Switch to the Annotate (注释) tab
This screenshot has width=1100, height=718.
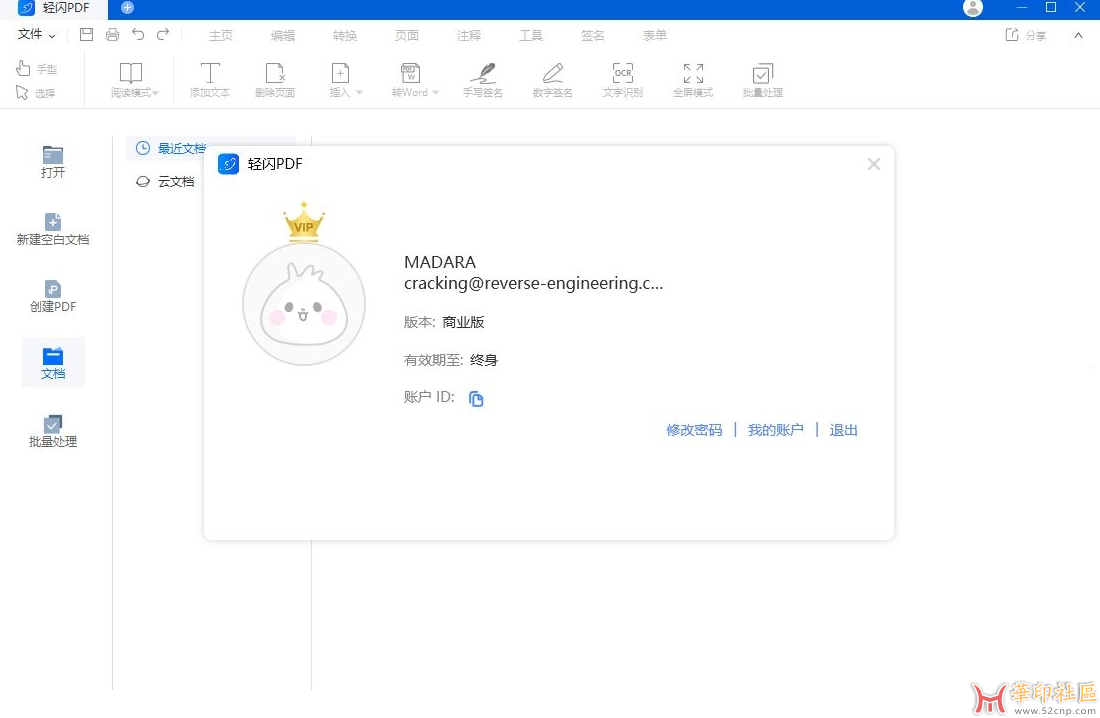pyautogui.click(x=469, y=35)
